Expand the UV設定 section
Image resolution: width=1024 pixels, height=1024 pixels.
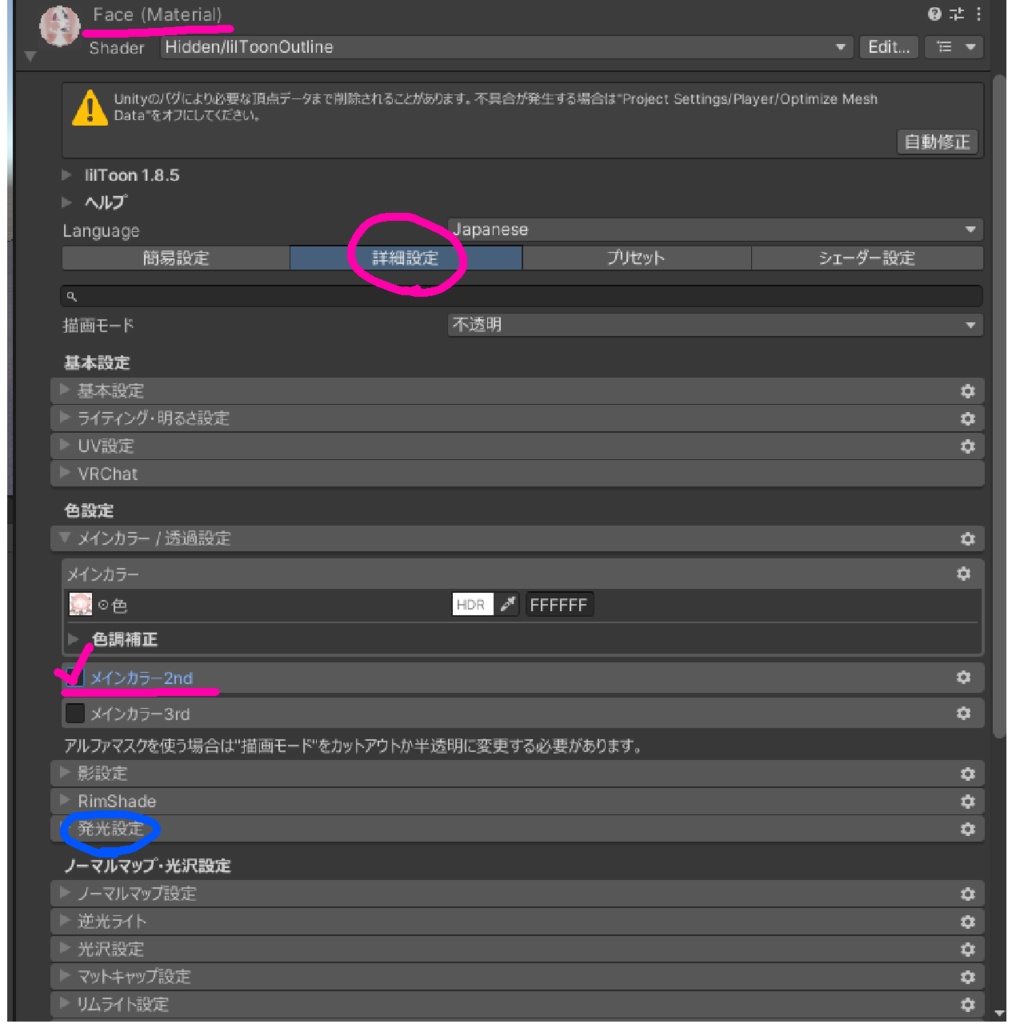(x=517, y=446)
